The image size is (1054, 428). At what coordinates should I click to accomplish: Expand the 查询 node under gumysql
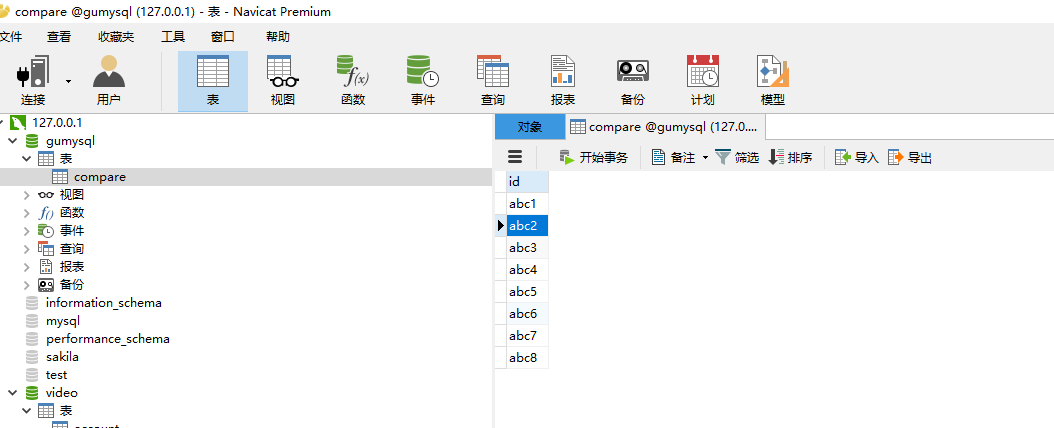[x=26, y=249]
